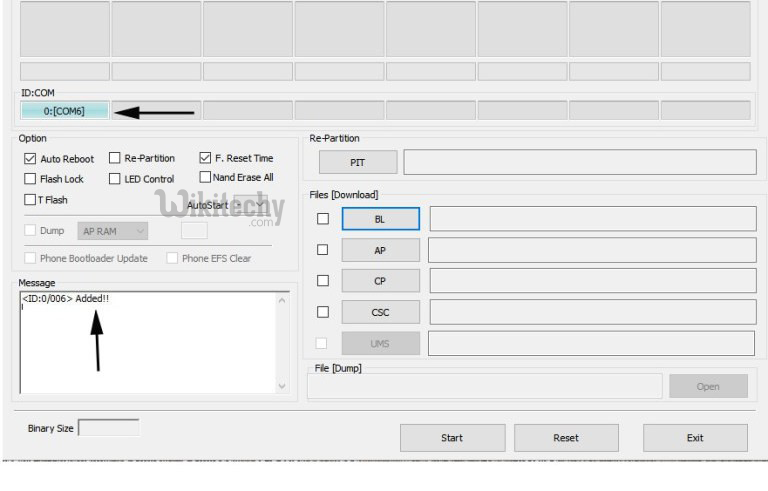Tick the checkbox next to CSC
768x491 pixels.
coord(322,312)
